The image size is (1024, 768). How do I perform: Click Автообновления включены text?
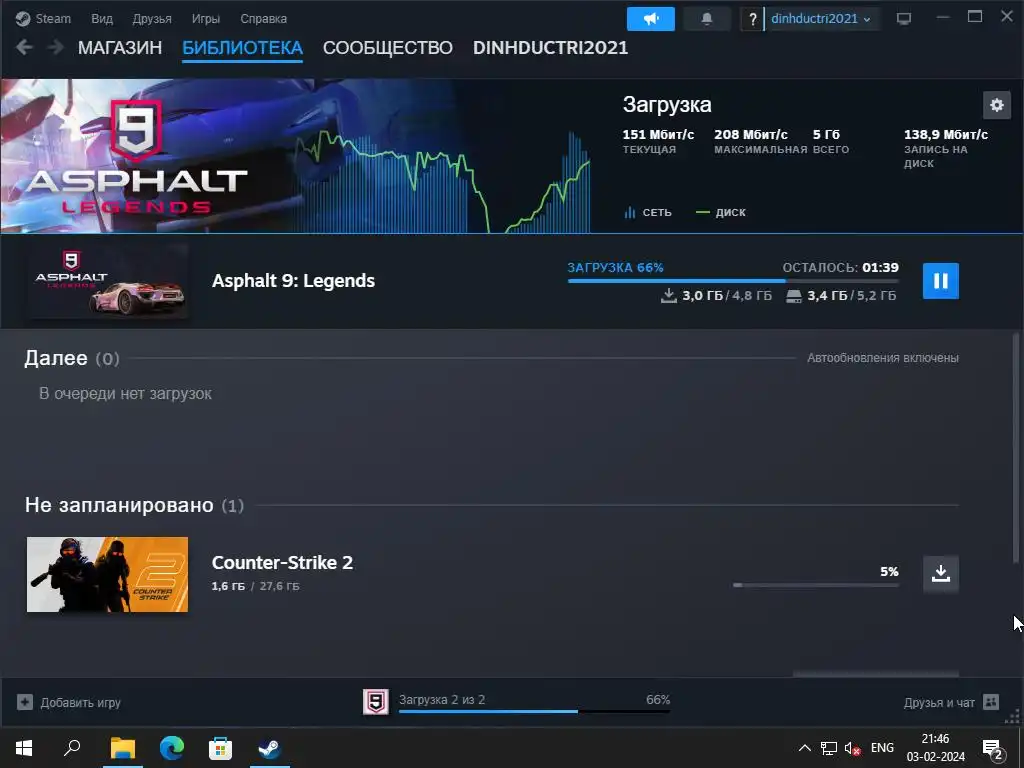882,358
